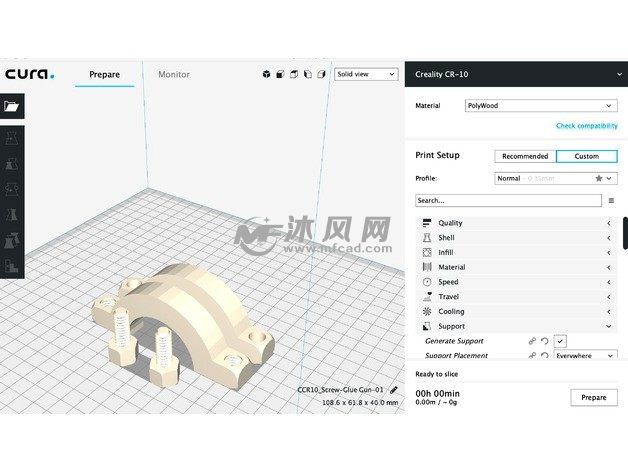Click the link icon for Generate Support
Screen dimensions: 628x472
click(x=532, y=341)
